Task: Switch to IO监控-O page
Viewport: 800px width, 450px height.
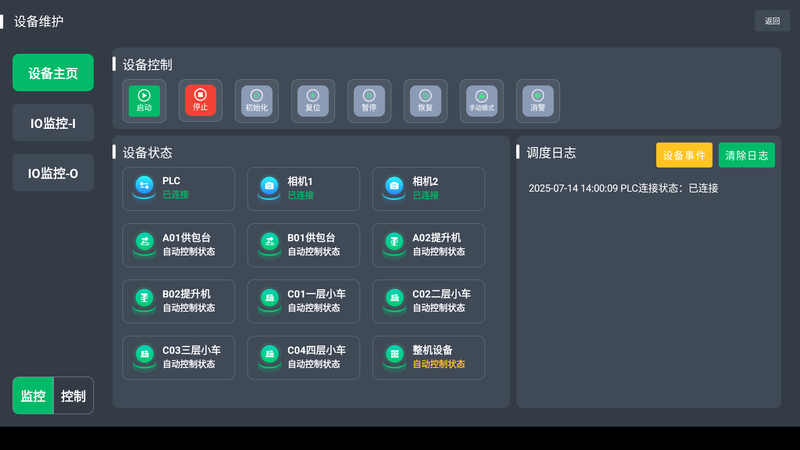Action: coord(53,172)
